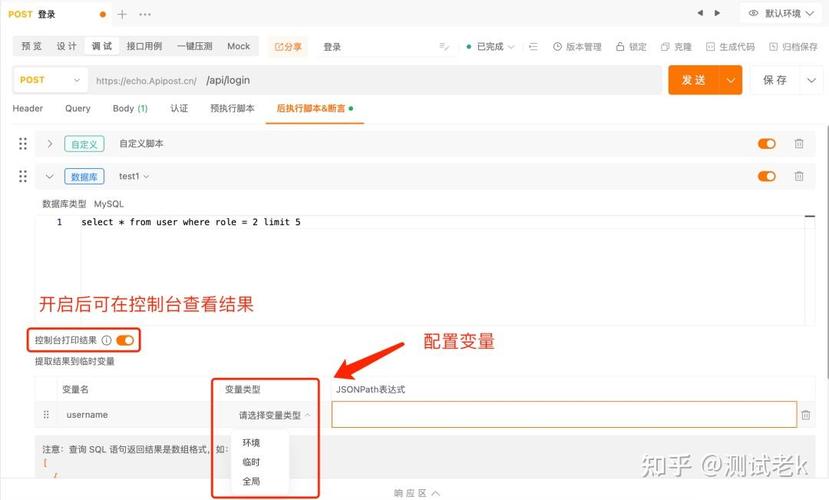Image resolution: width=829 pixels, height=500 pixels.
Task: Add a new request tab with plus icon
Action: [122, 14]
